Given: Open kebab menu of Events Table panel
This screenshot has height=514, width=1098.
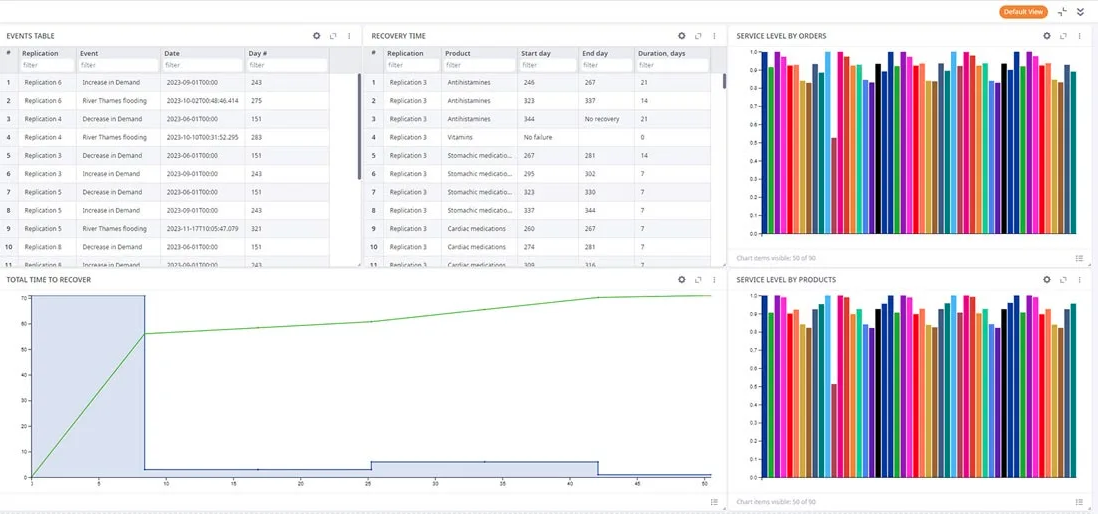Looking at the screenshot, I should coord(349,36).
